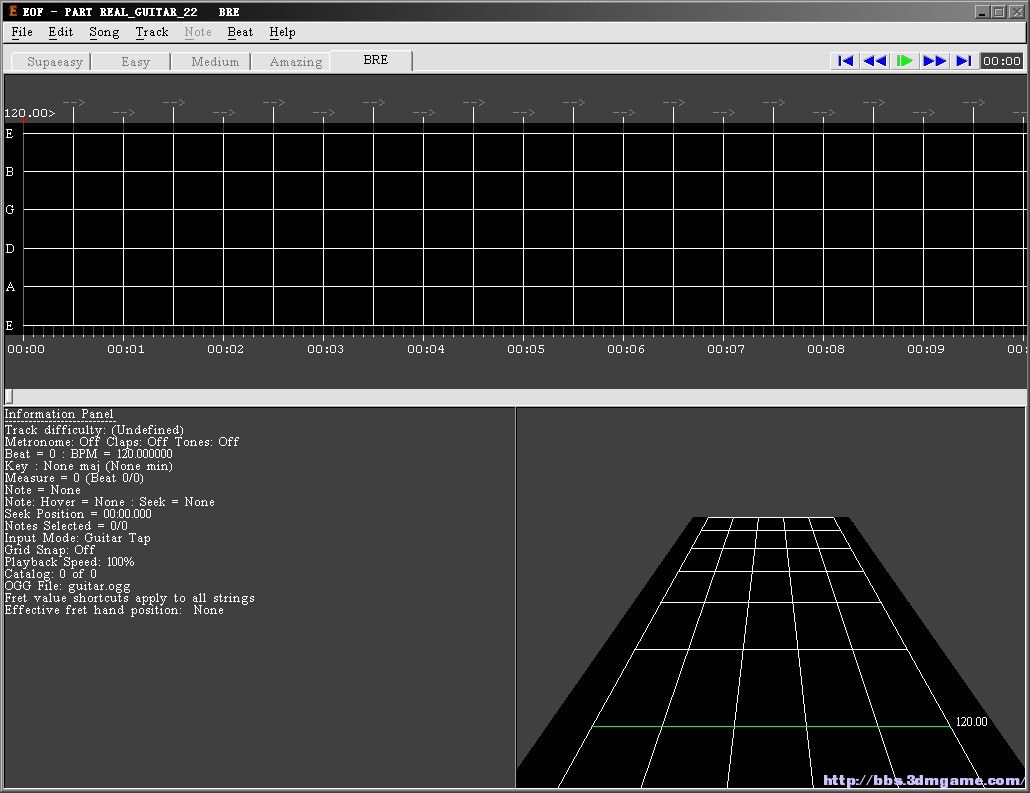Click the 00:03 timestamp on the timeline

[325, 349]
